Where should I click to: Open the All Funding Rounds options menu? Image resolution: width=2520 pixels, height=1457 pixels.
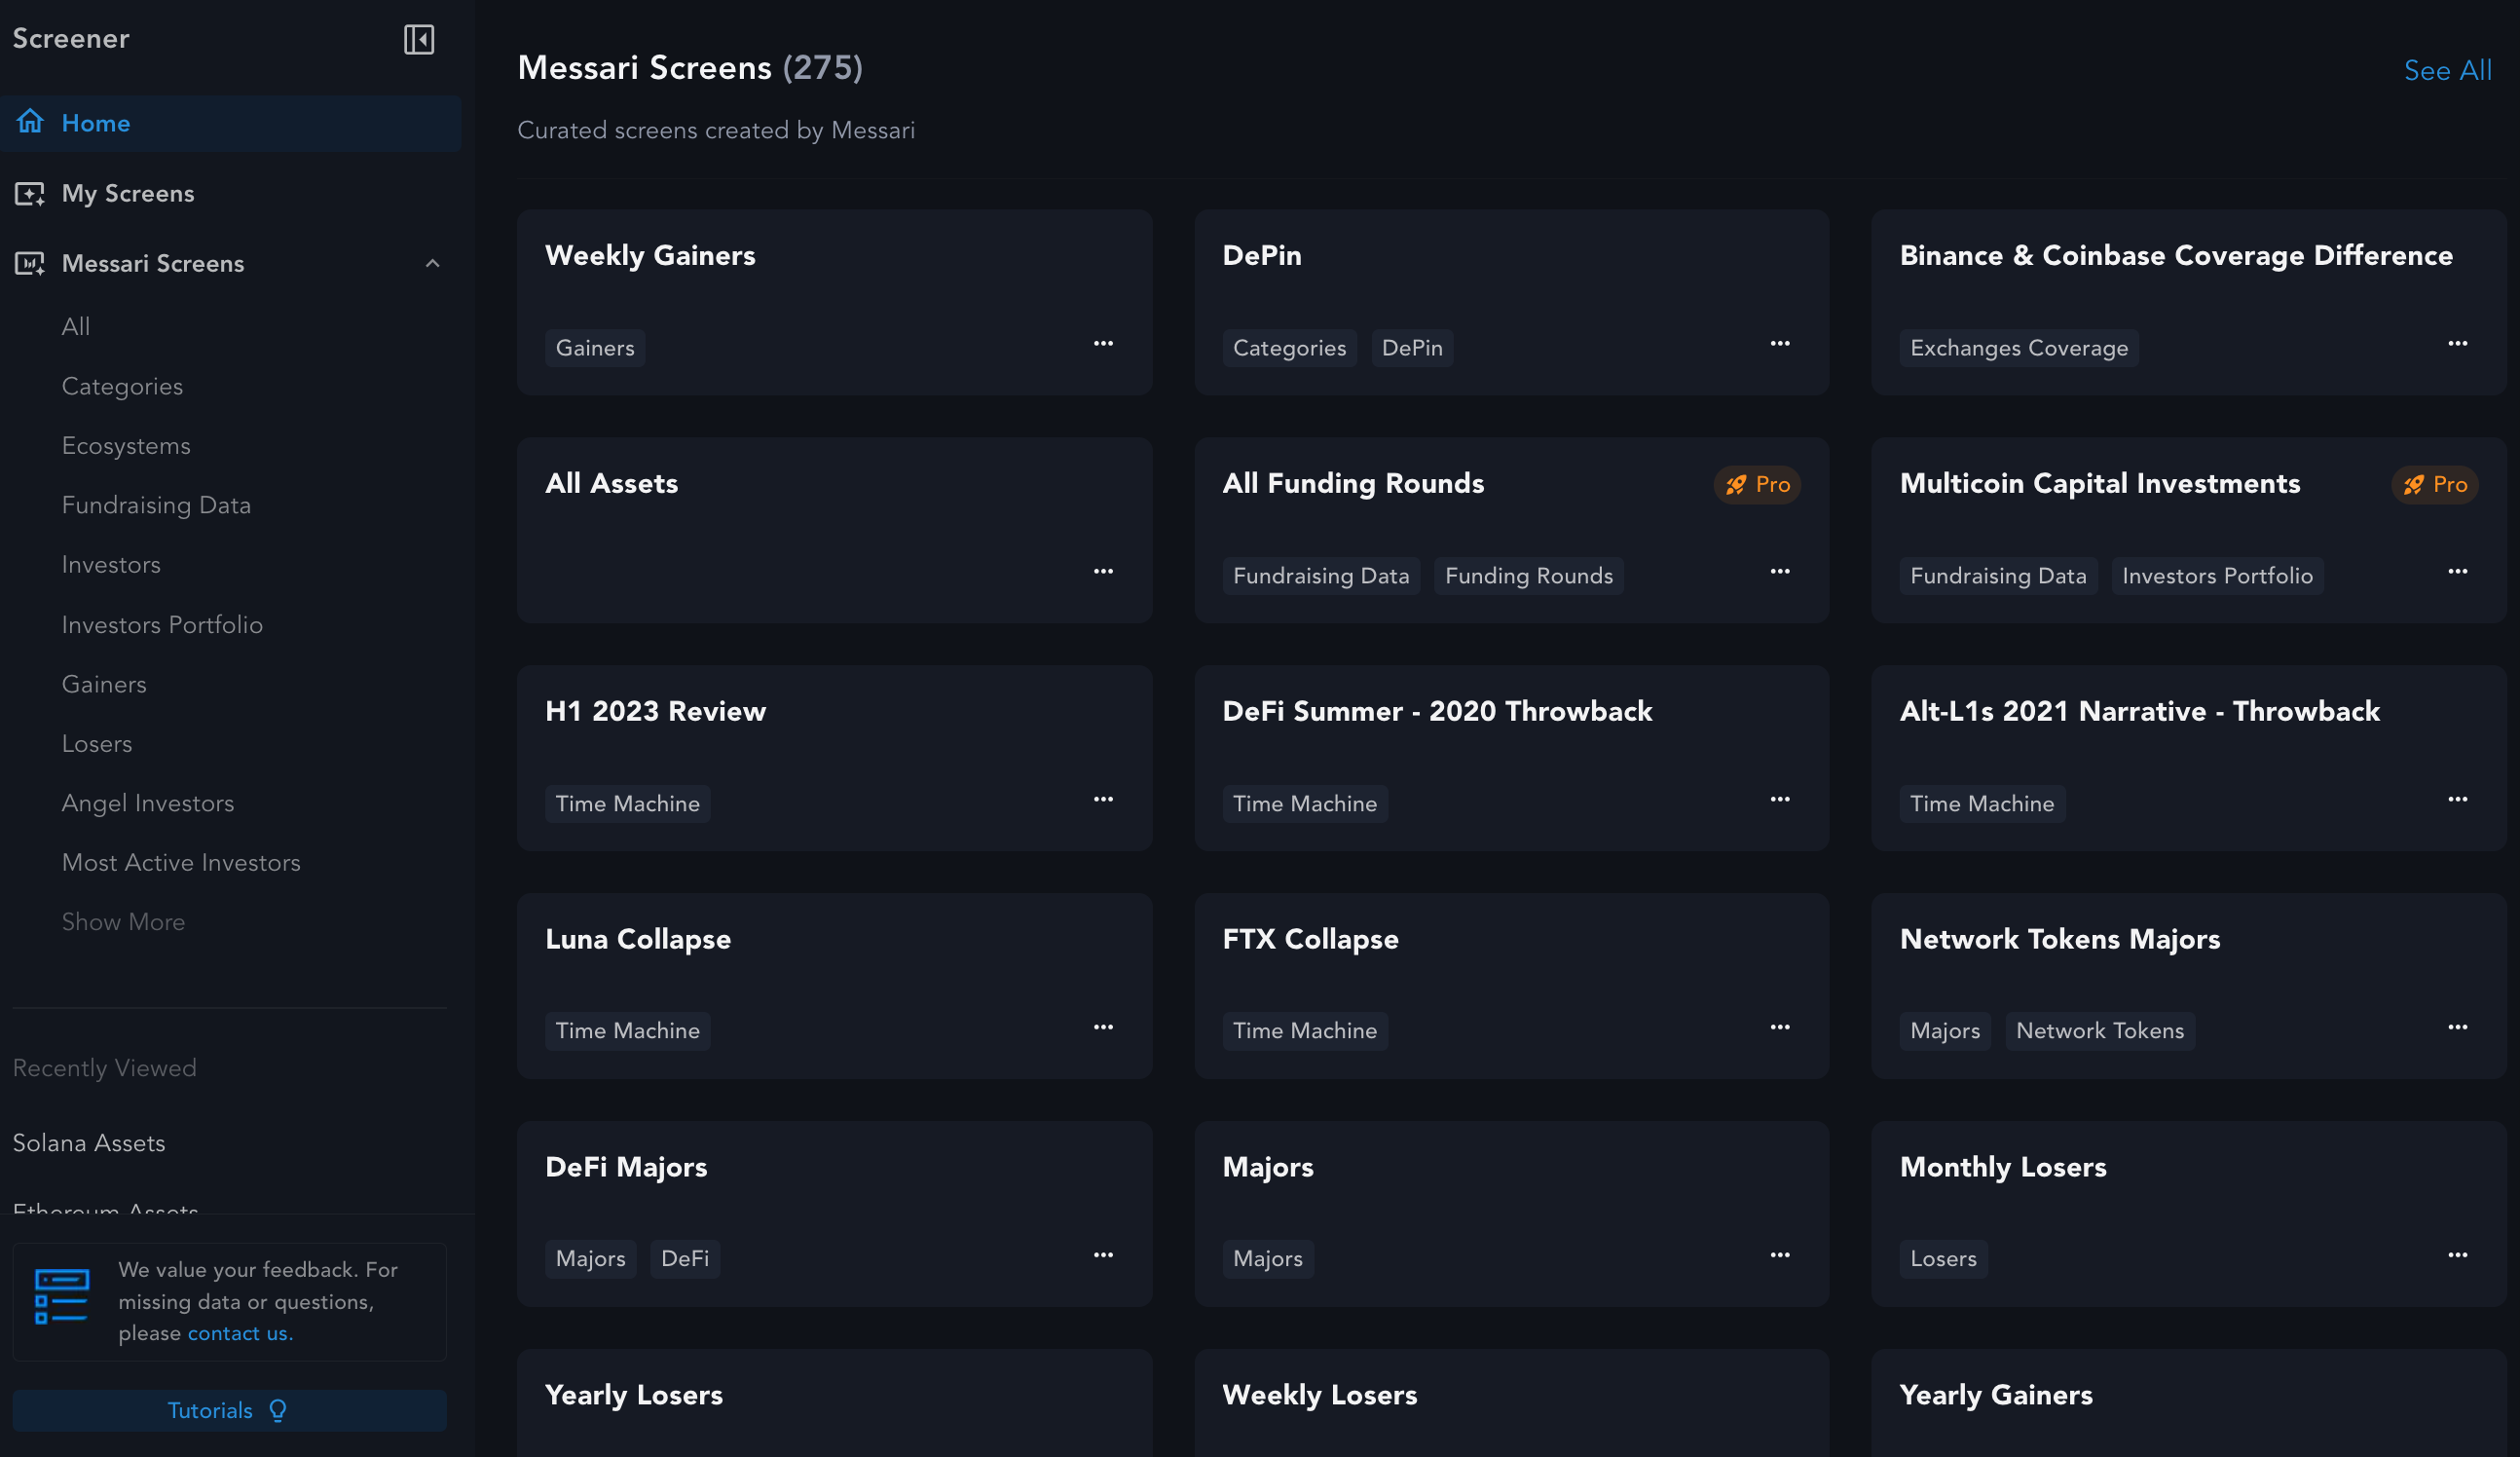click(x=1780, y=571)
